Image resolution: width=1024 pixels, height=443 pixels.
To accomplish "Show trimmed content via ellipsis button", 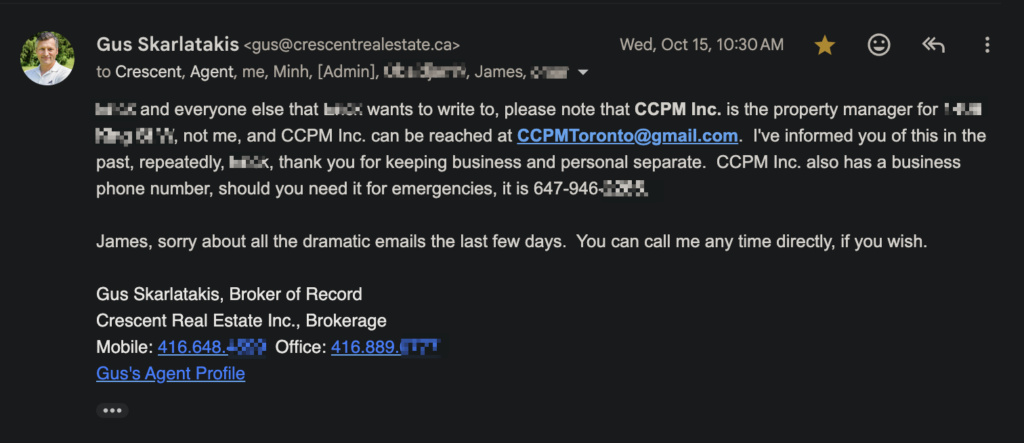I will [112, 410].
